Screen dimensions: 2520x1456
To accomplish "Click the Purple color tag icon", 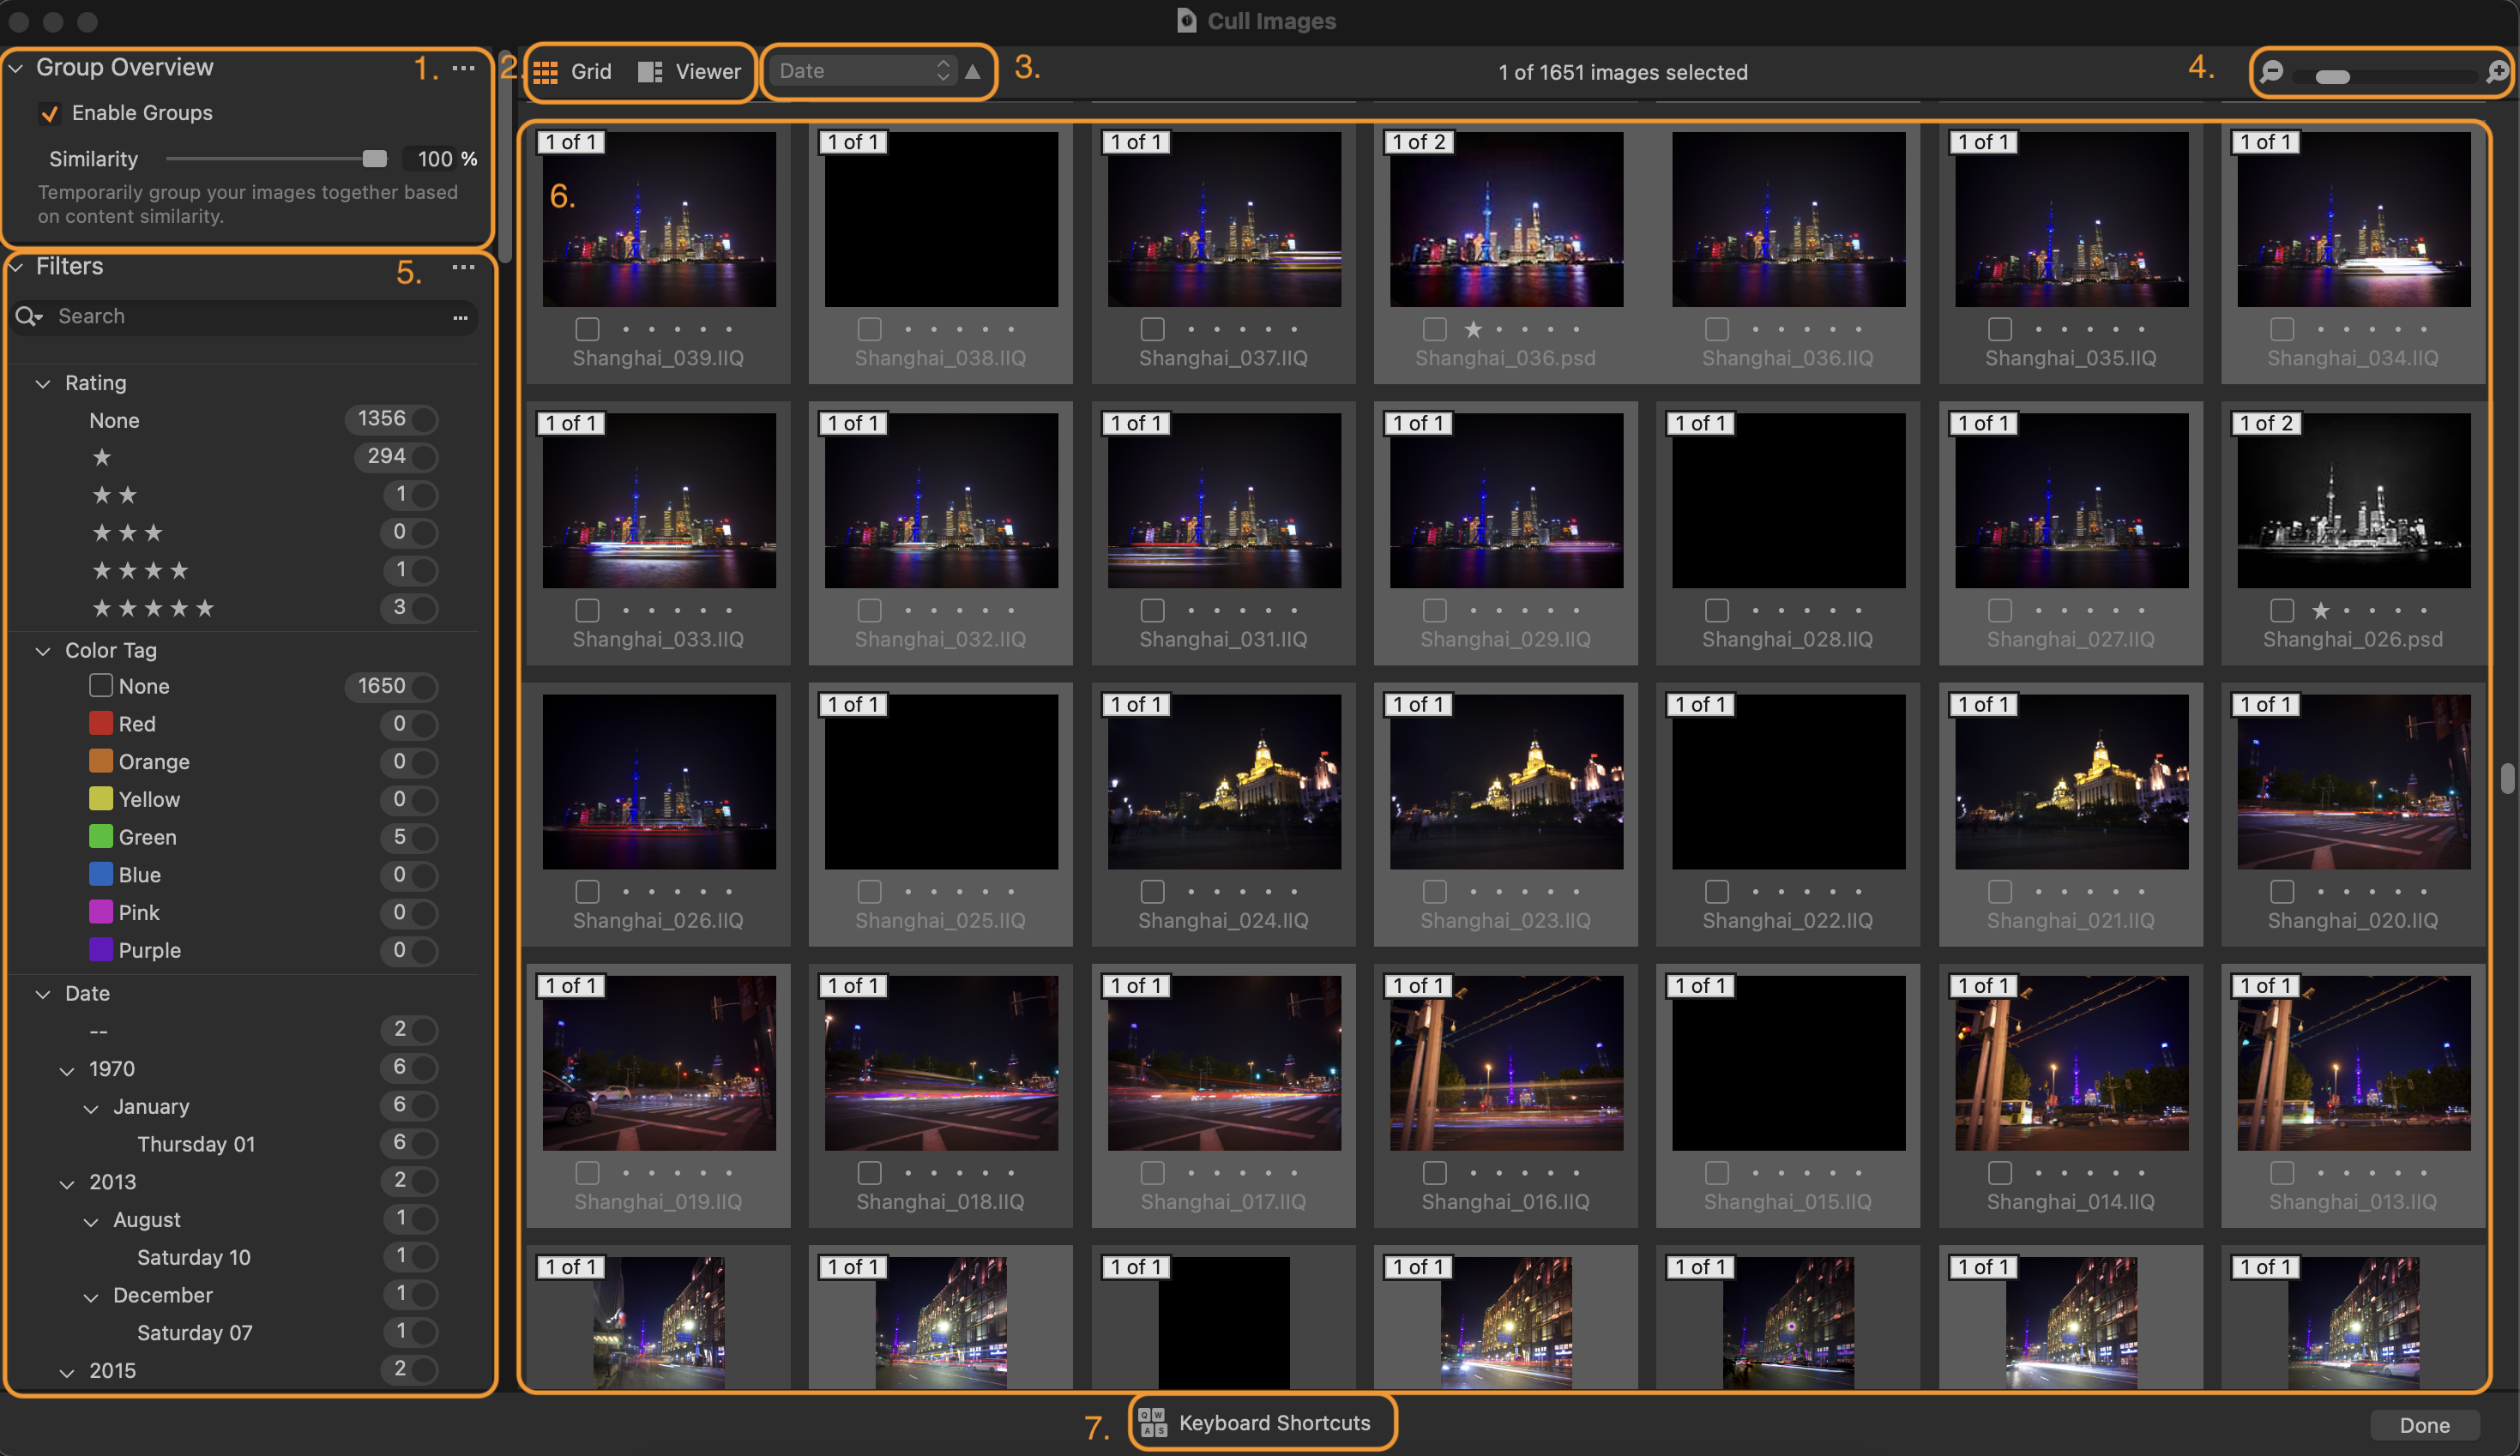I will coord(101,950).
